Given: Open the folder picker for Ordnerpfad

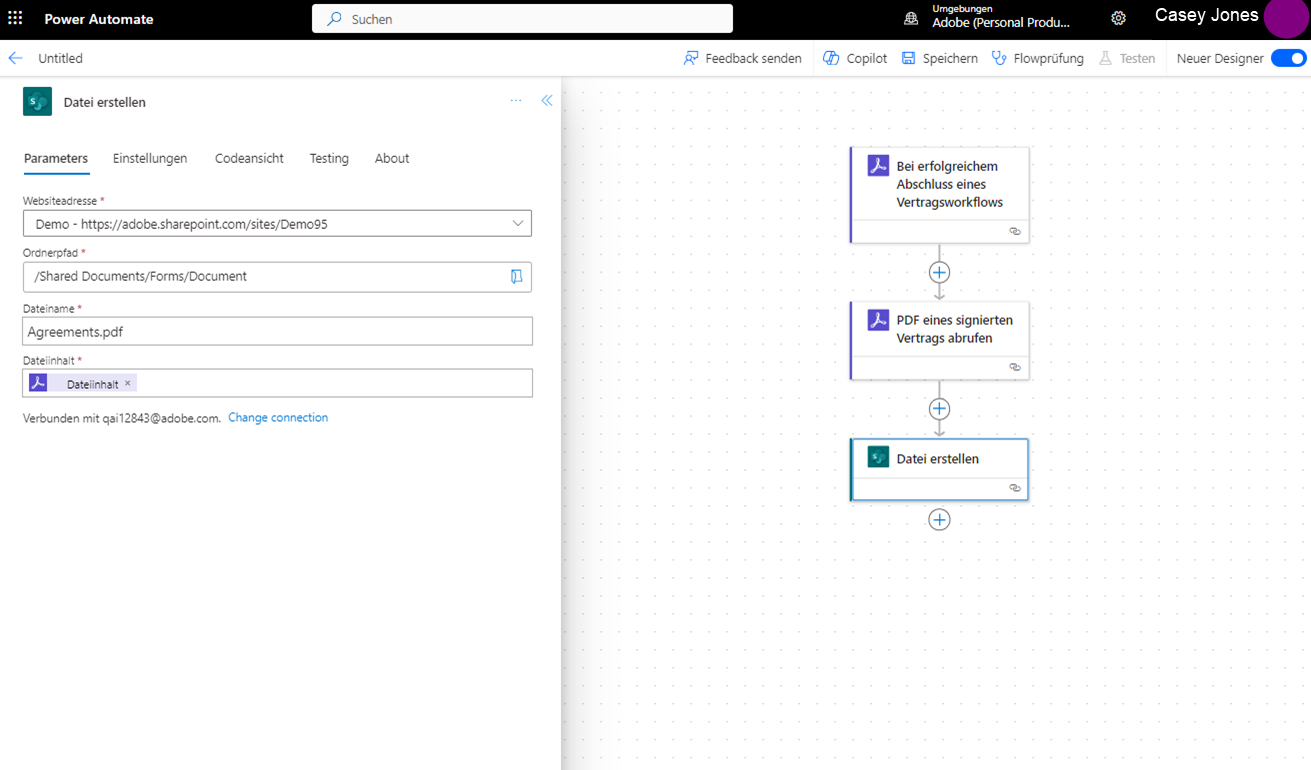Looking at the screenshot, I should click(x=517, y=277).
